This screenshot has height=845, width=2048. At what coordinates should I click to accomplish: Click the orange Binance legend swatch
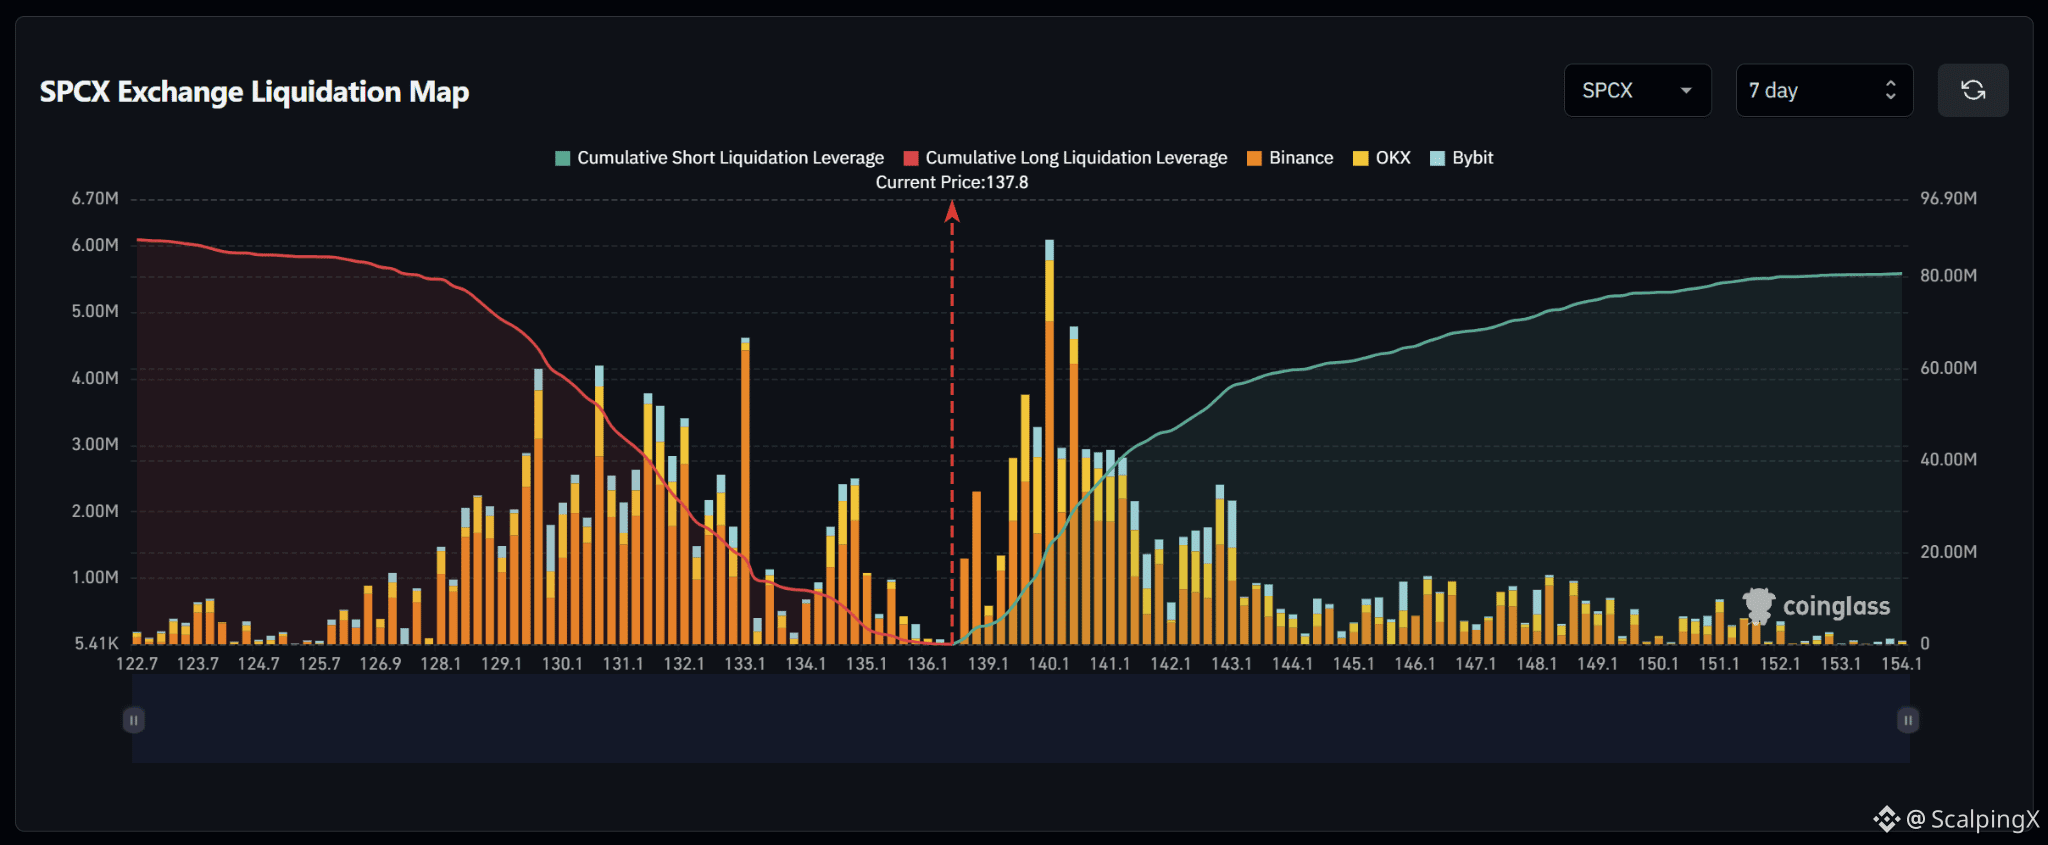pyautogui.click(x=1254, y=158)
